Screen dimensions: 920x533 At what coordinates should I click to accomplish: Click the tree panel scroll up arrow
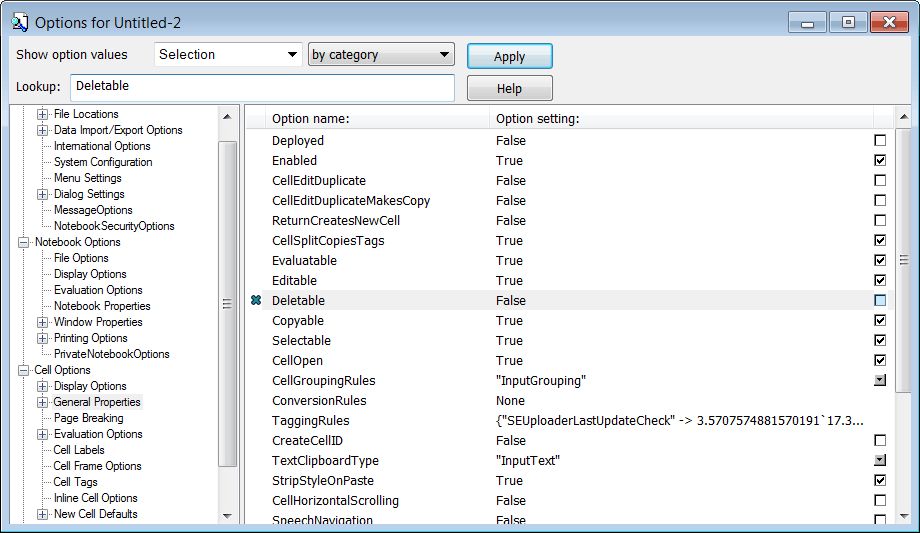point(228,116)
